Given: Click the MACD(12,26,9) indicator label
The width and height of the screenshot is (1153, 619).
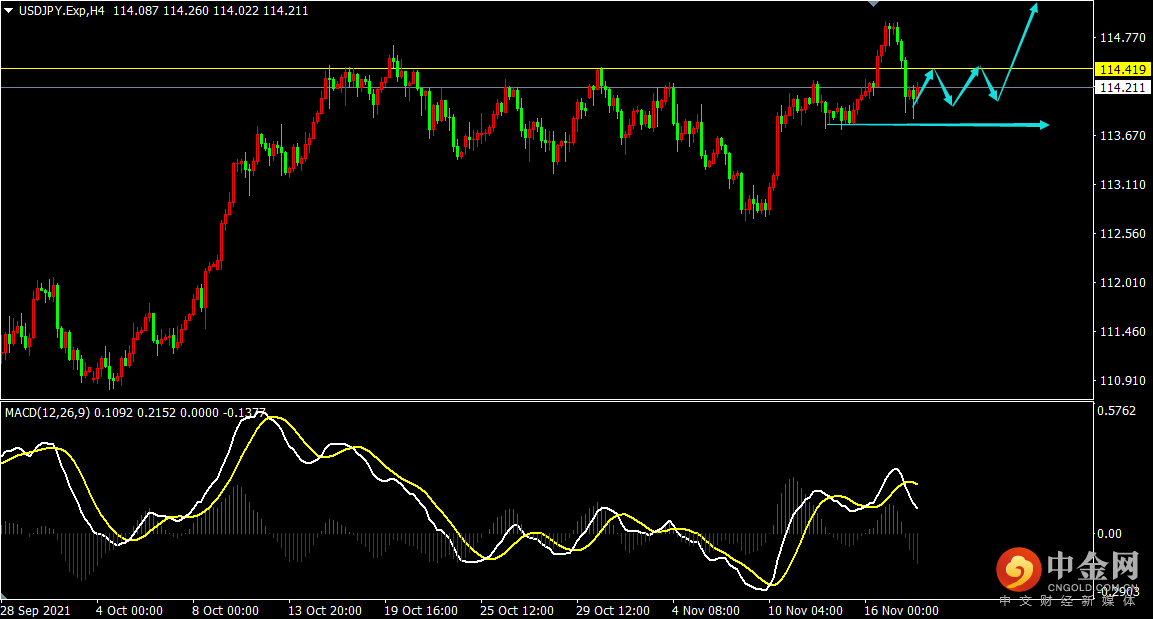Looking at the screenshot, I should pos(47,413).
